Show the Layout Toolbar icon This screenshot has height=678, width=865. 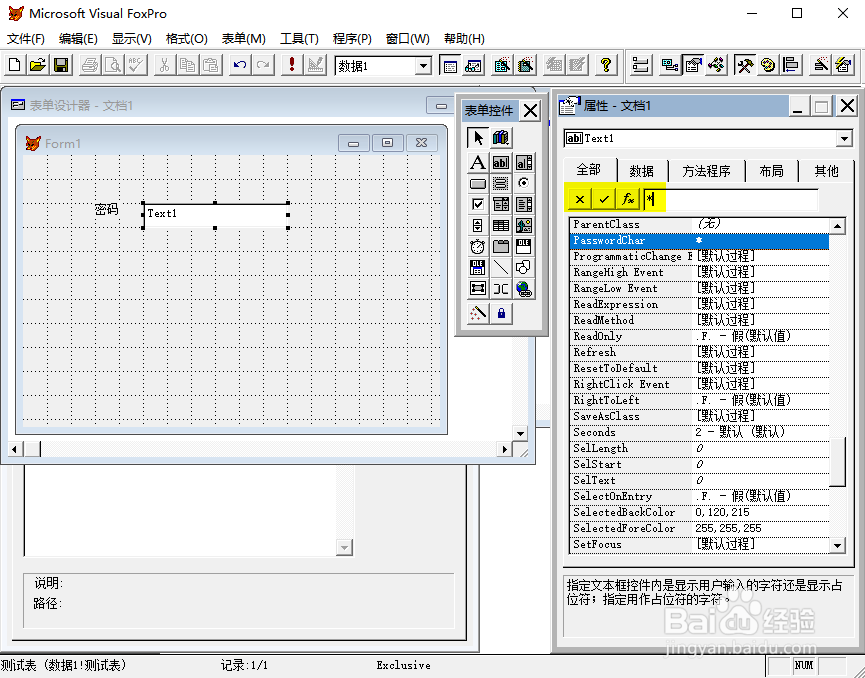coord(791,66)
